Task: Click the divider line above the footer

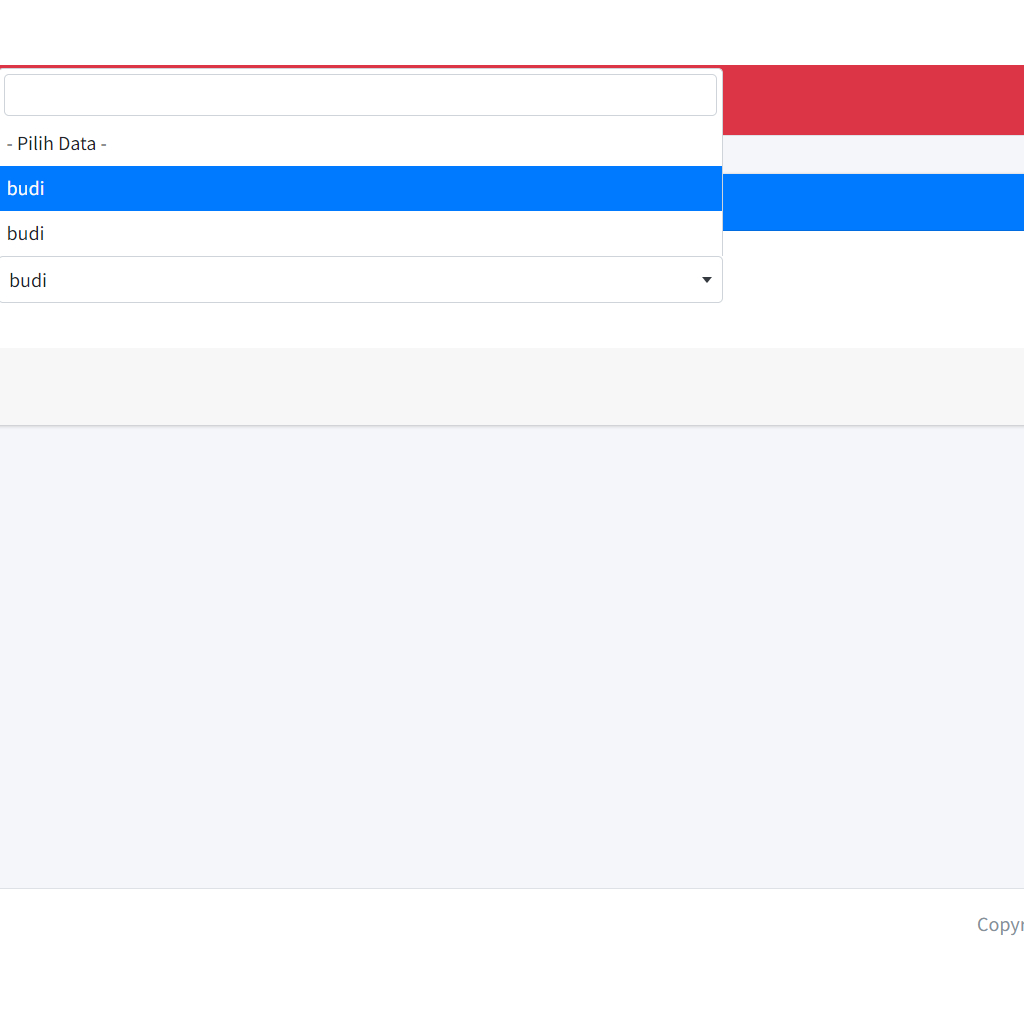Action: (512, 888)
